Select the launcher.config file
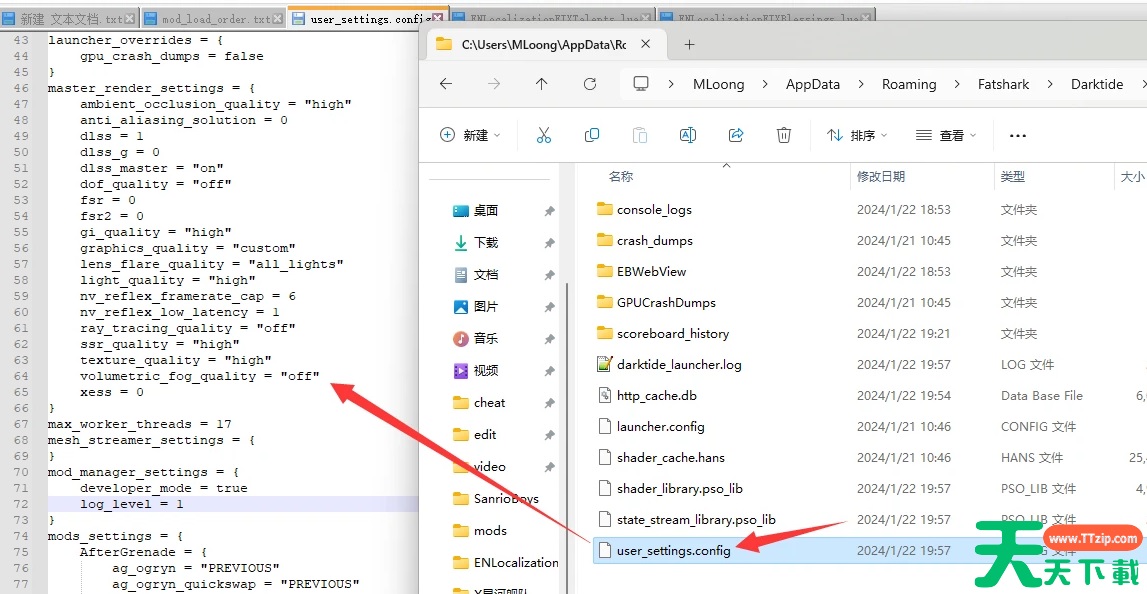 (661, 426)
